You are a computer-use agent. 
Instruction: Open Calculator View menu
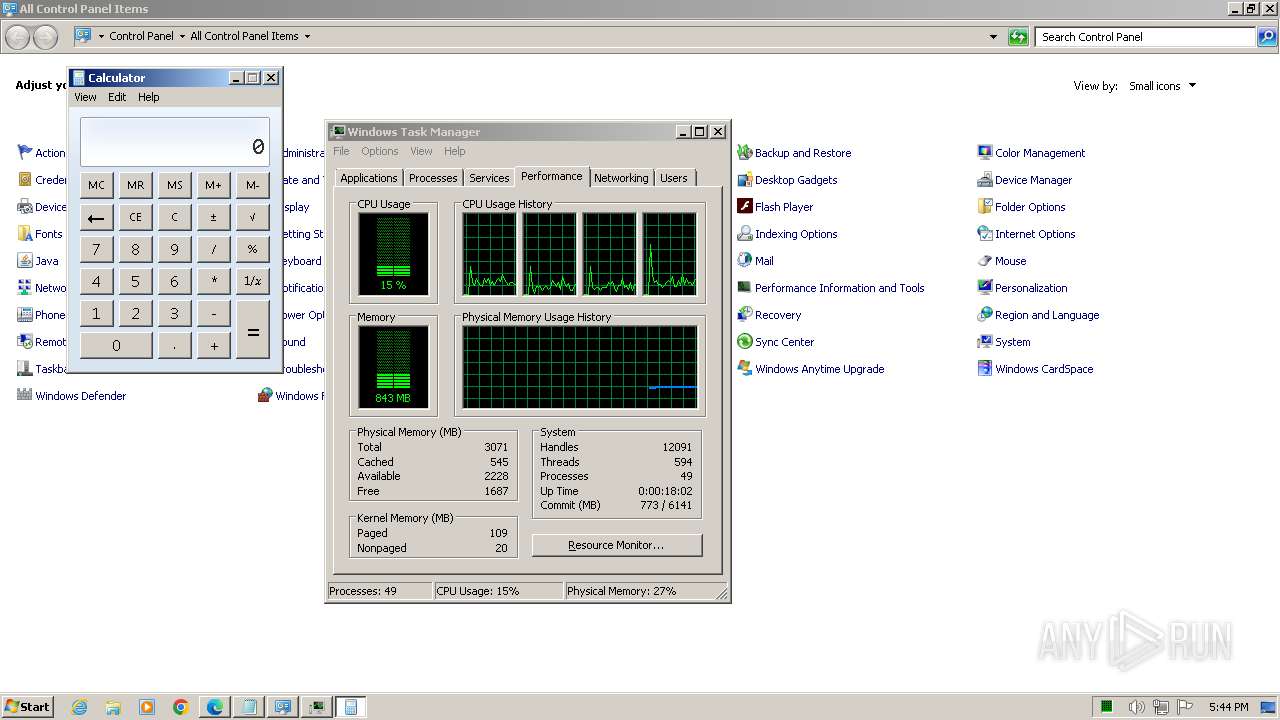[85, 97]
